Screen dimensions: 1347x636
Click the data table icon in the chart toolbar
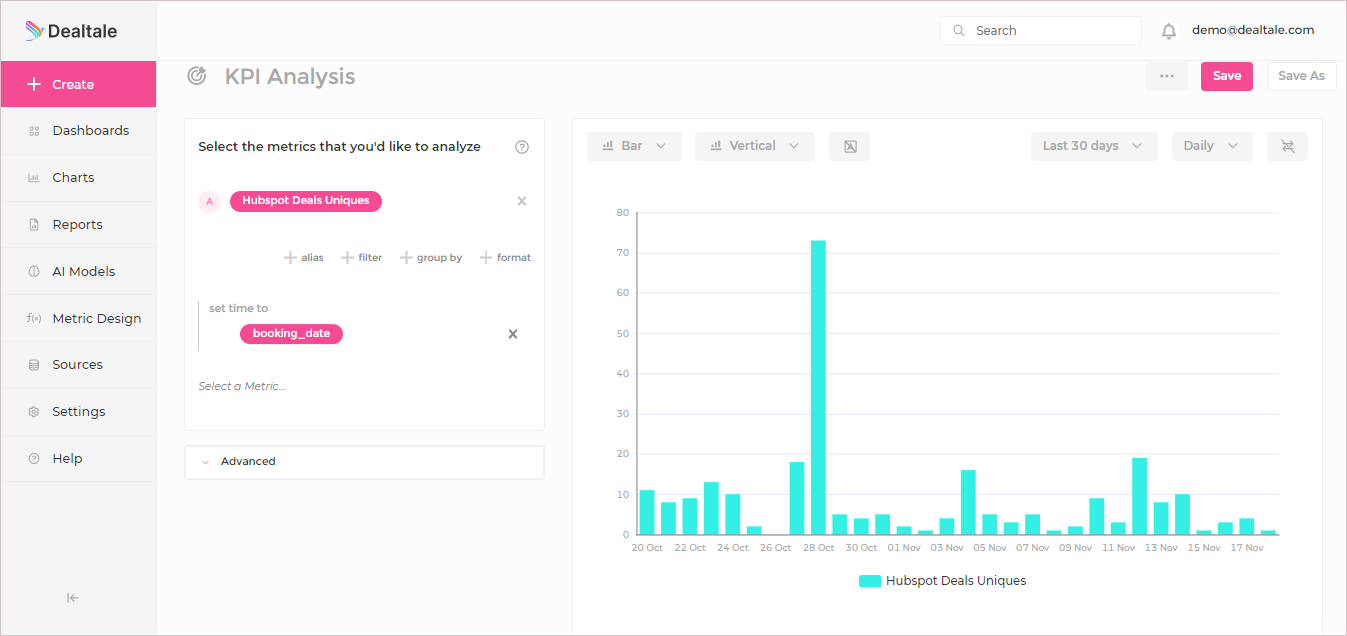click(849, 147)
